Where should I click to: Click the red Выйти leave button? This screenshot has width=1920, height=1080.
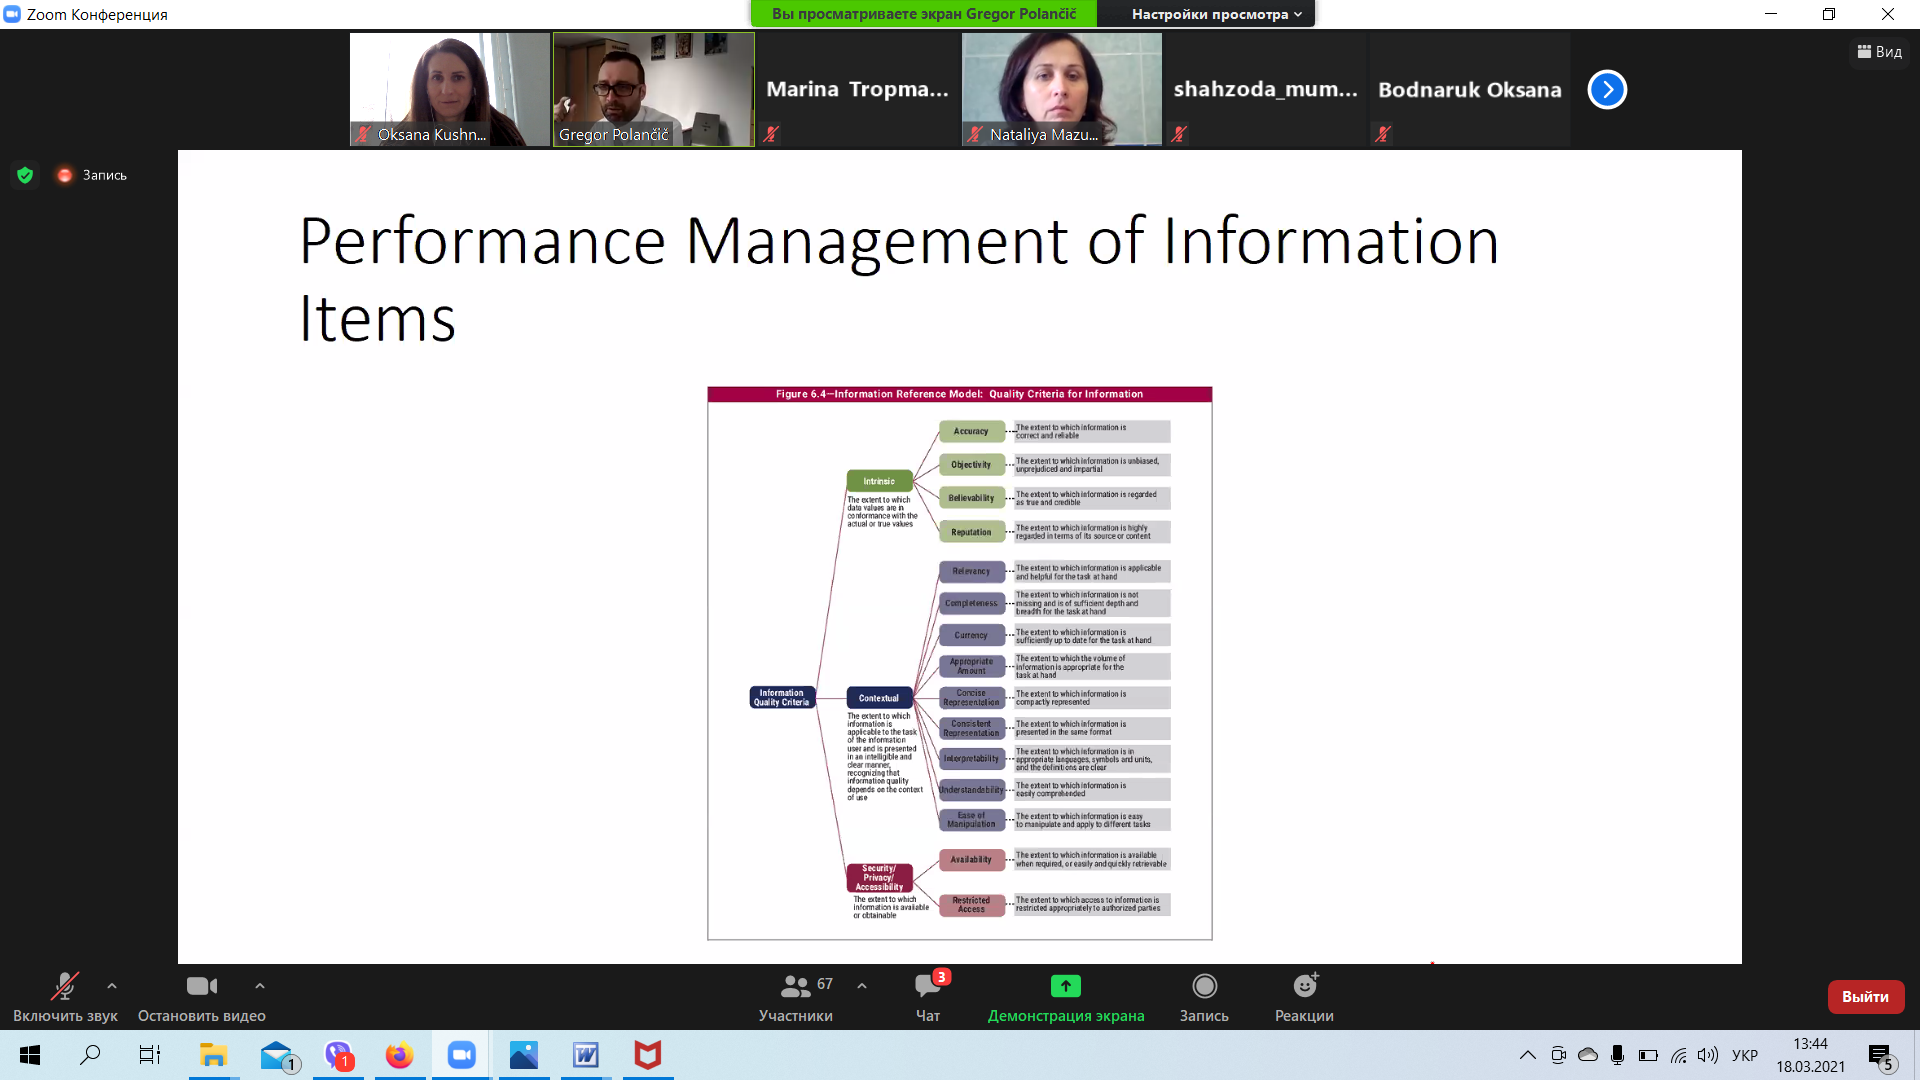[x=1865, y=997]
